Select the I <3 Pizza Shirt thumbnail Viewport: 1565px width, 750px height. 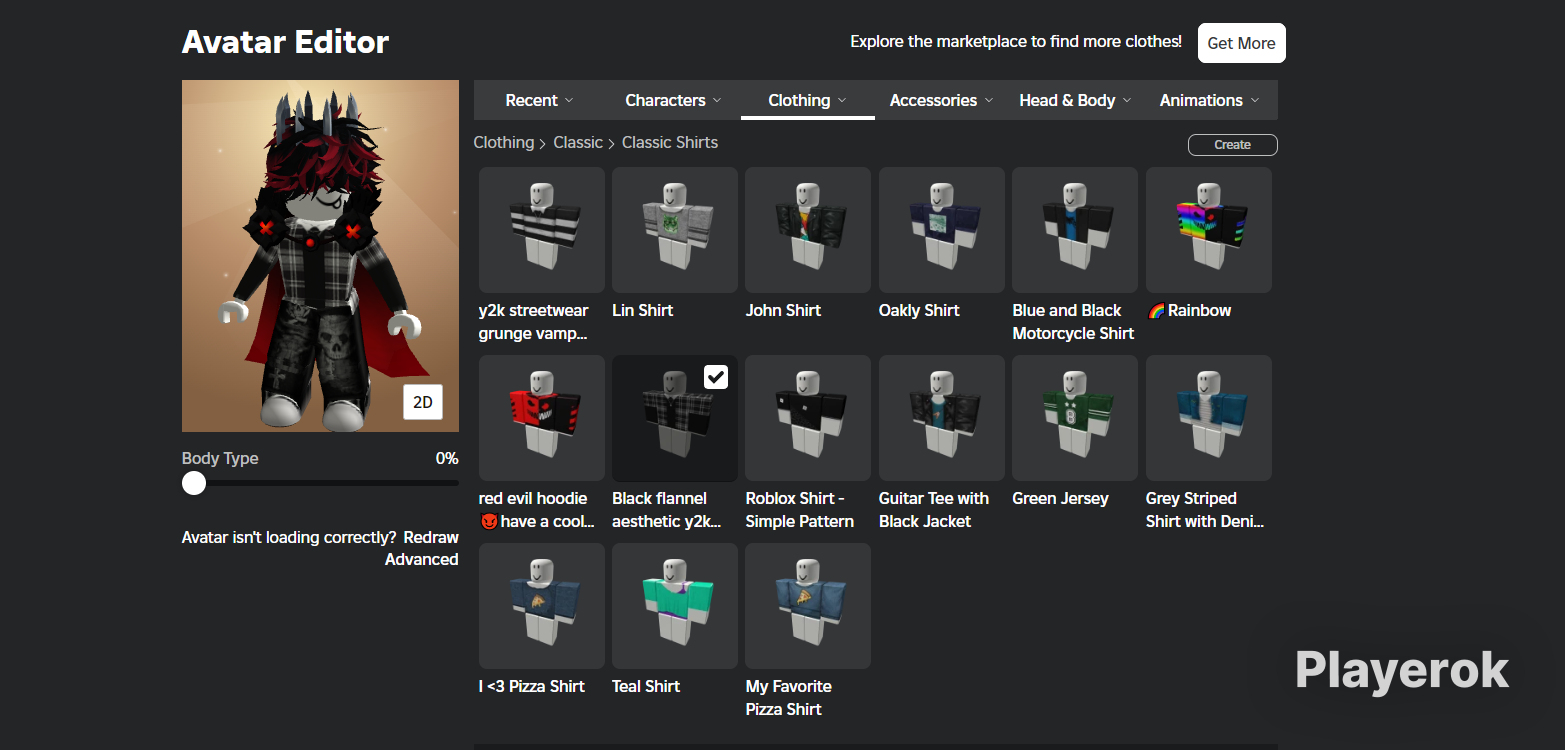[542, 606]
